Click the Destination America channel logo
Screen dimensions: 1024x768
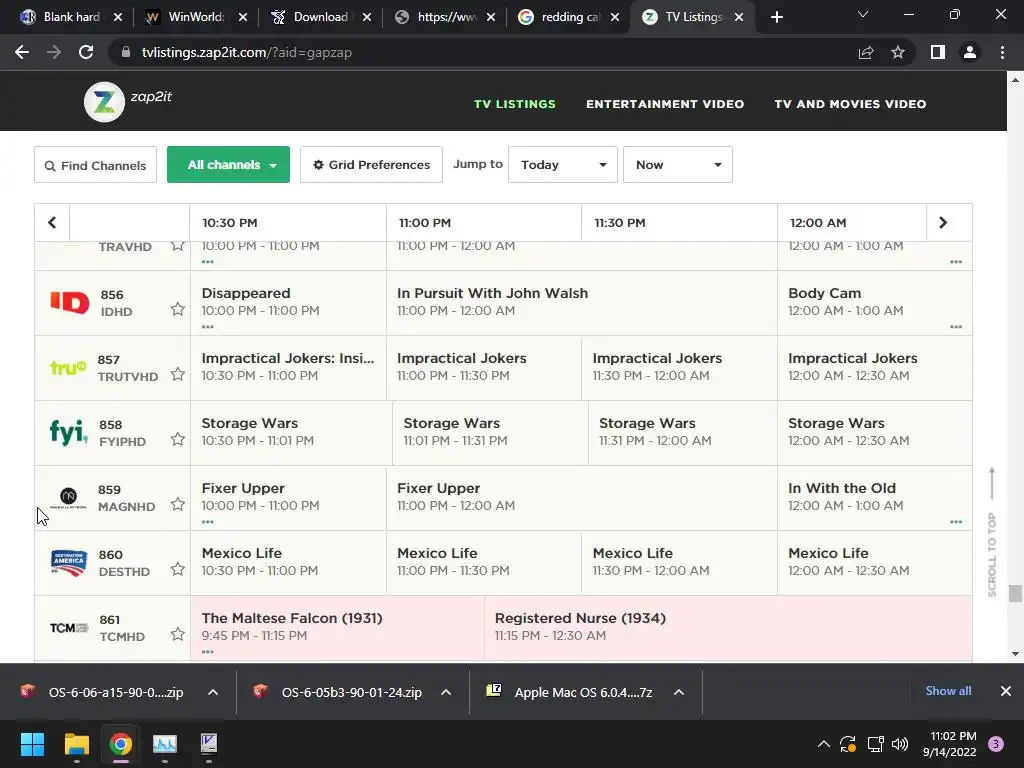(69, 563)
